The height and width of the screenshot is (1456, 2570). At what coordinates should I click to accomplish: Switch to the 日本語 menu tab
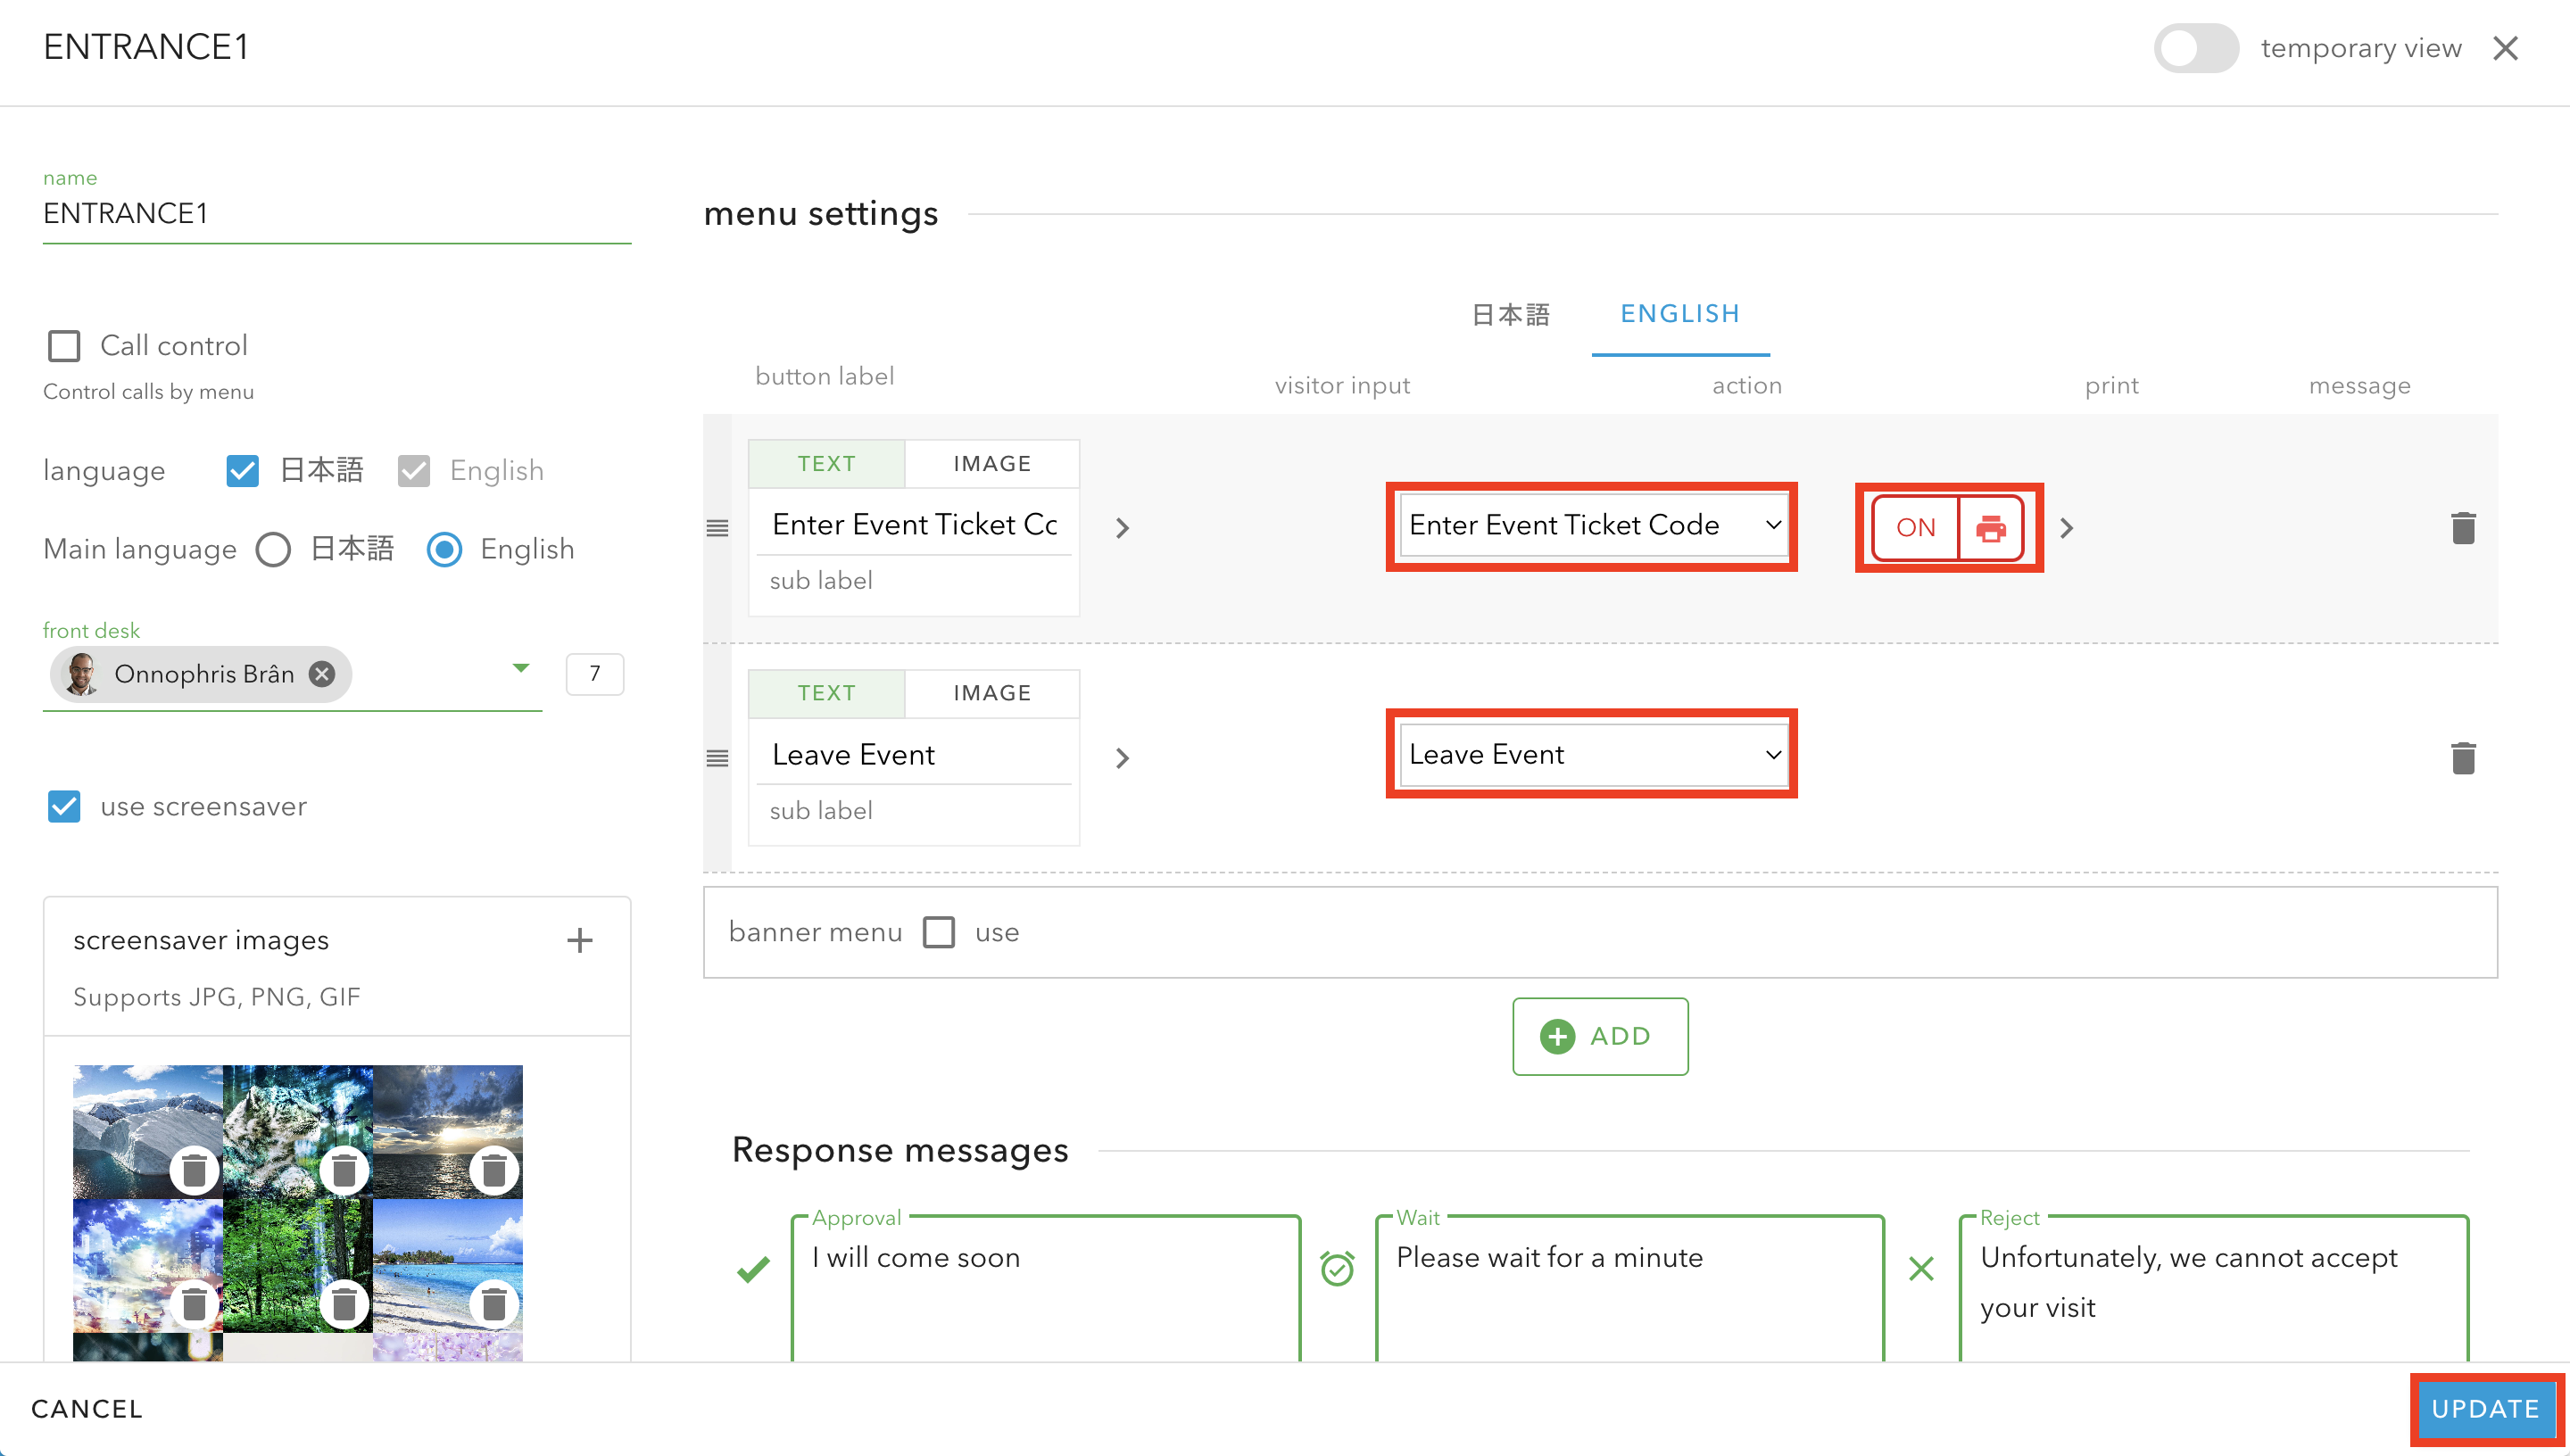1510,314
